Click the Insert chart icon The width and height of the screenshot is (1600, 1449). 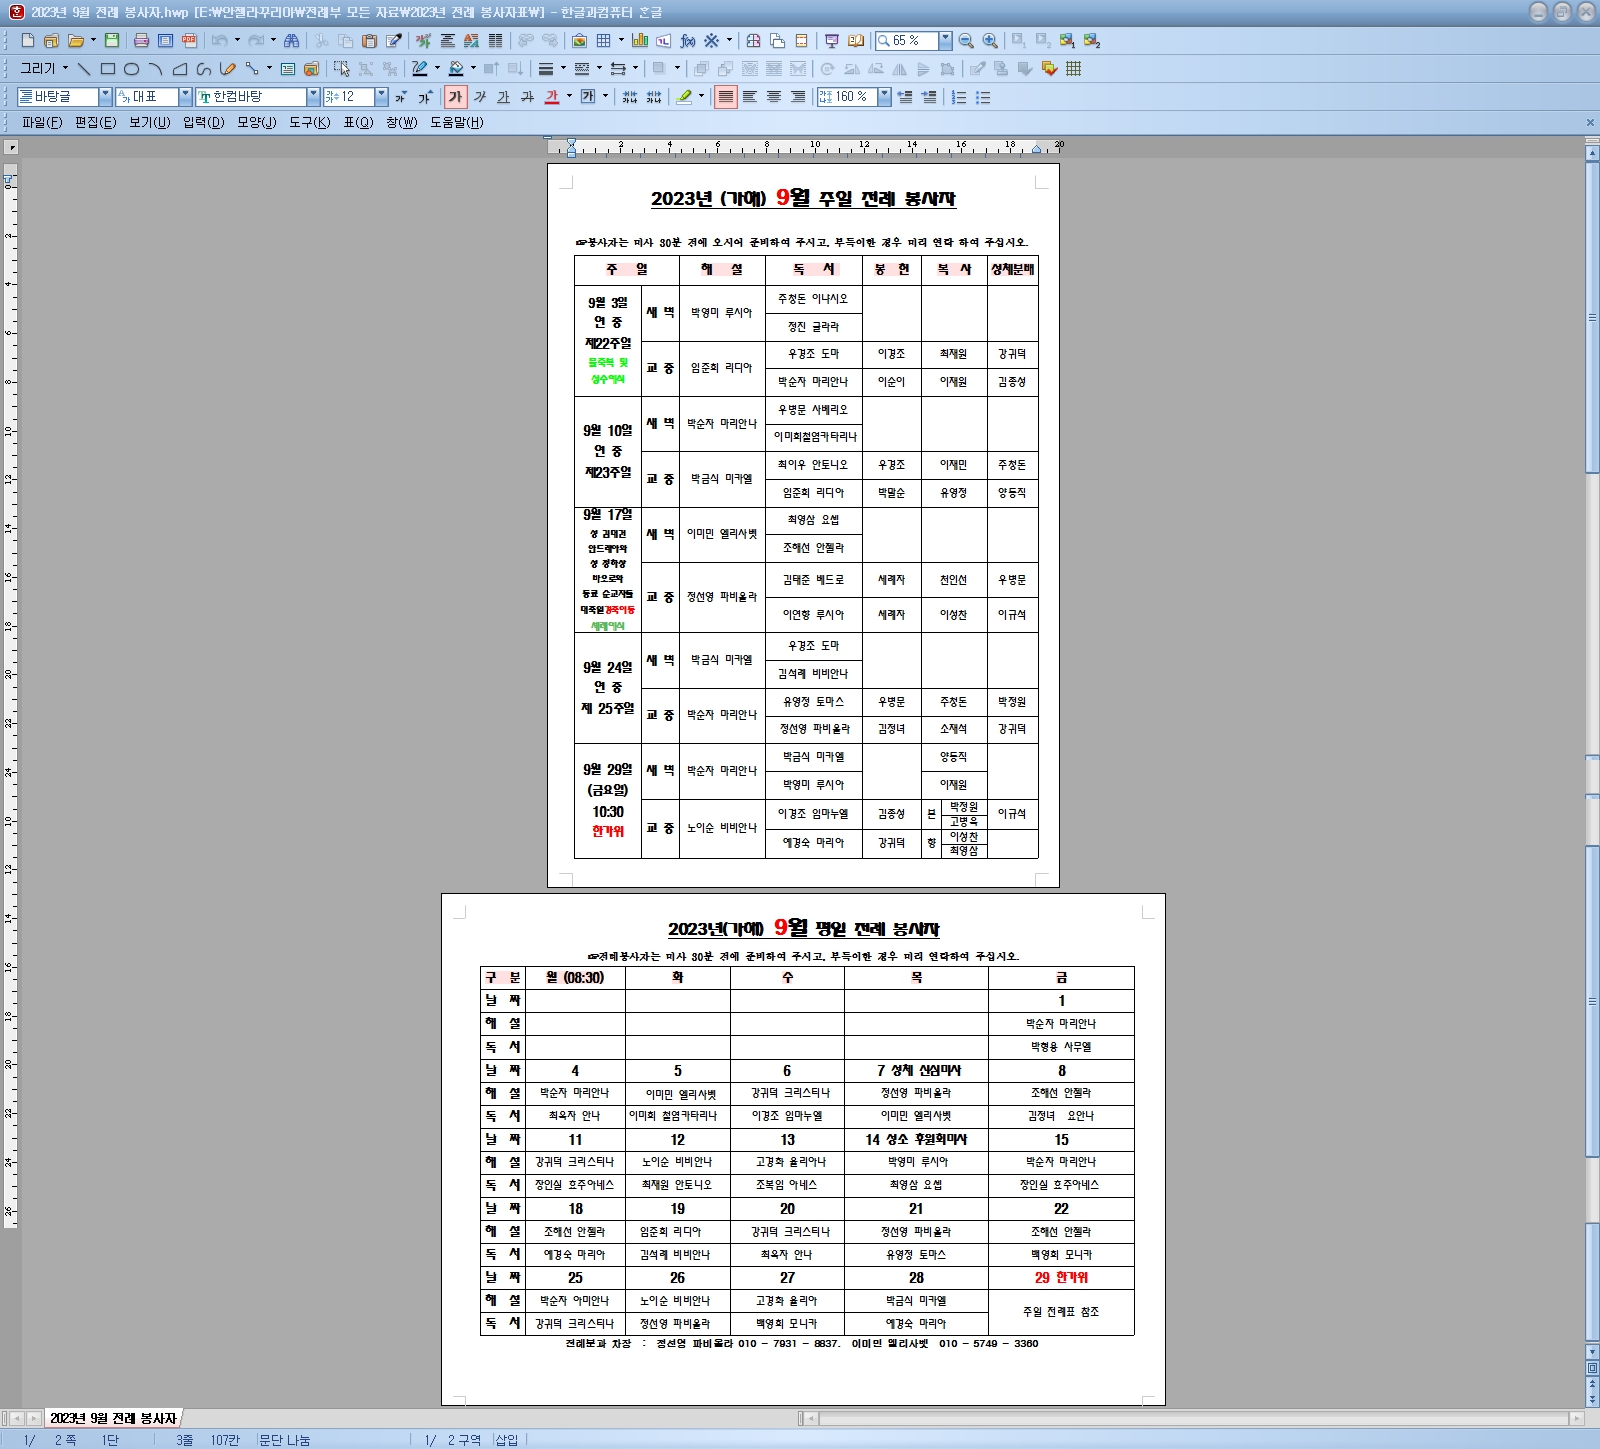coord(639,41)
